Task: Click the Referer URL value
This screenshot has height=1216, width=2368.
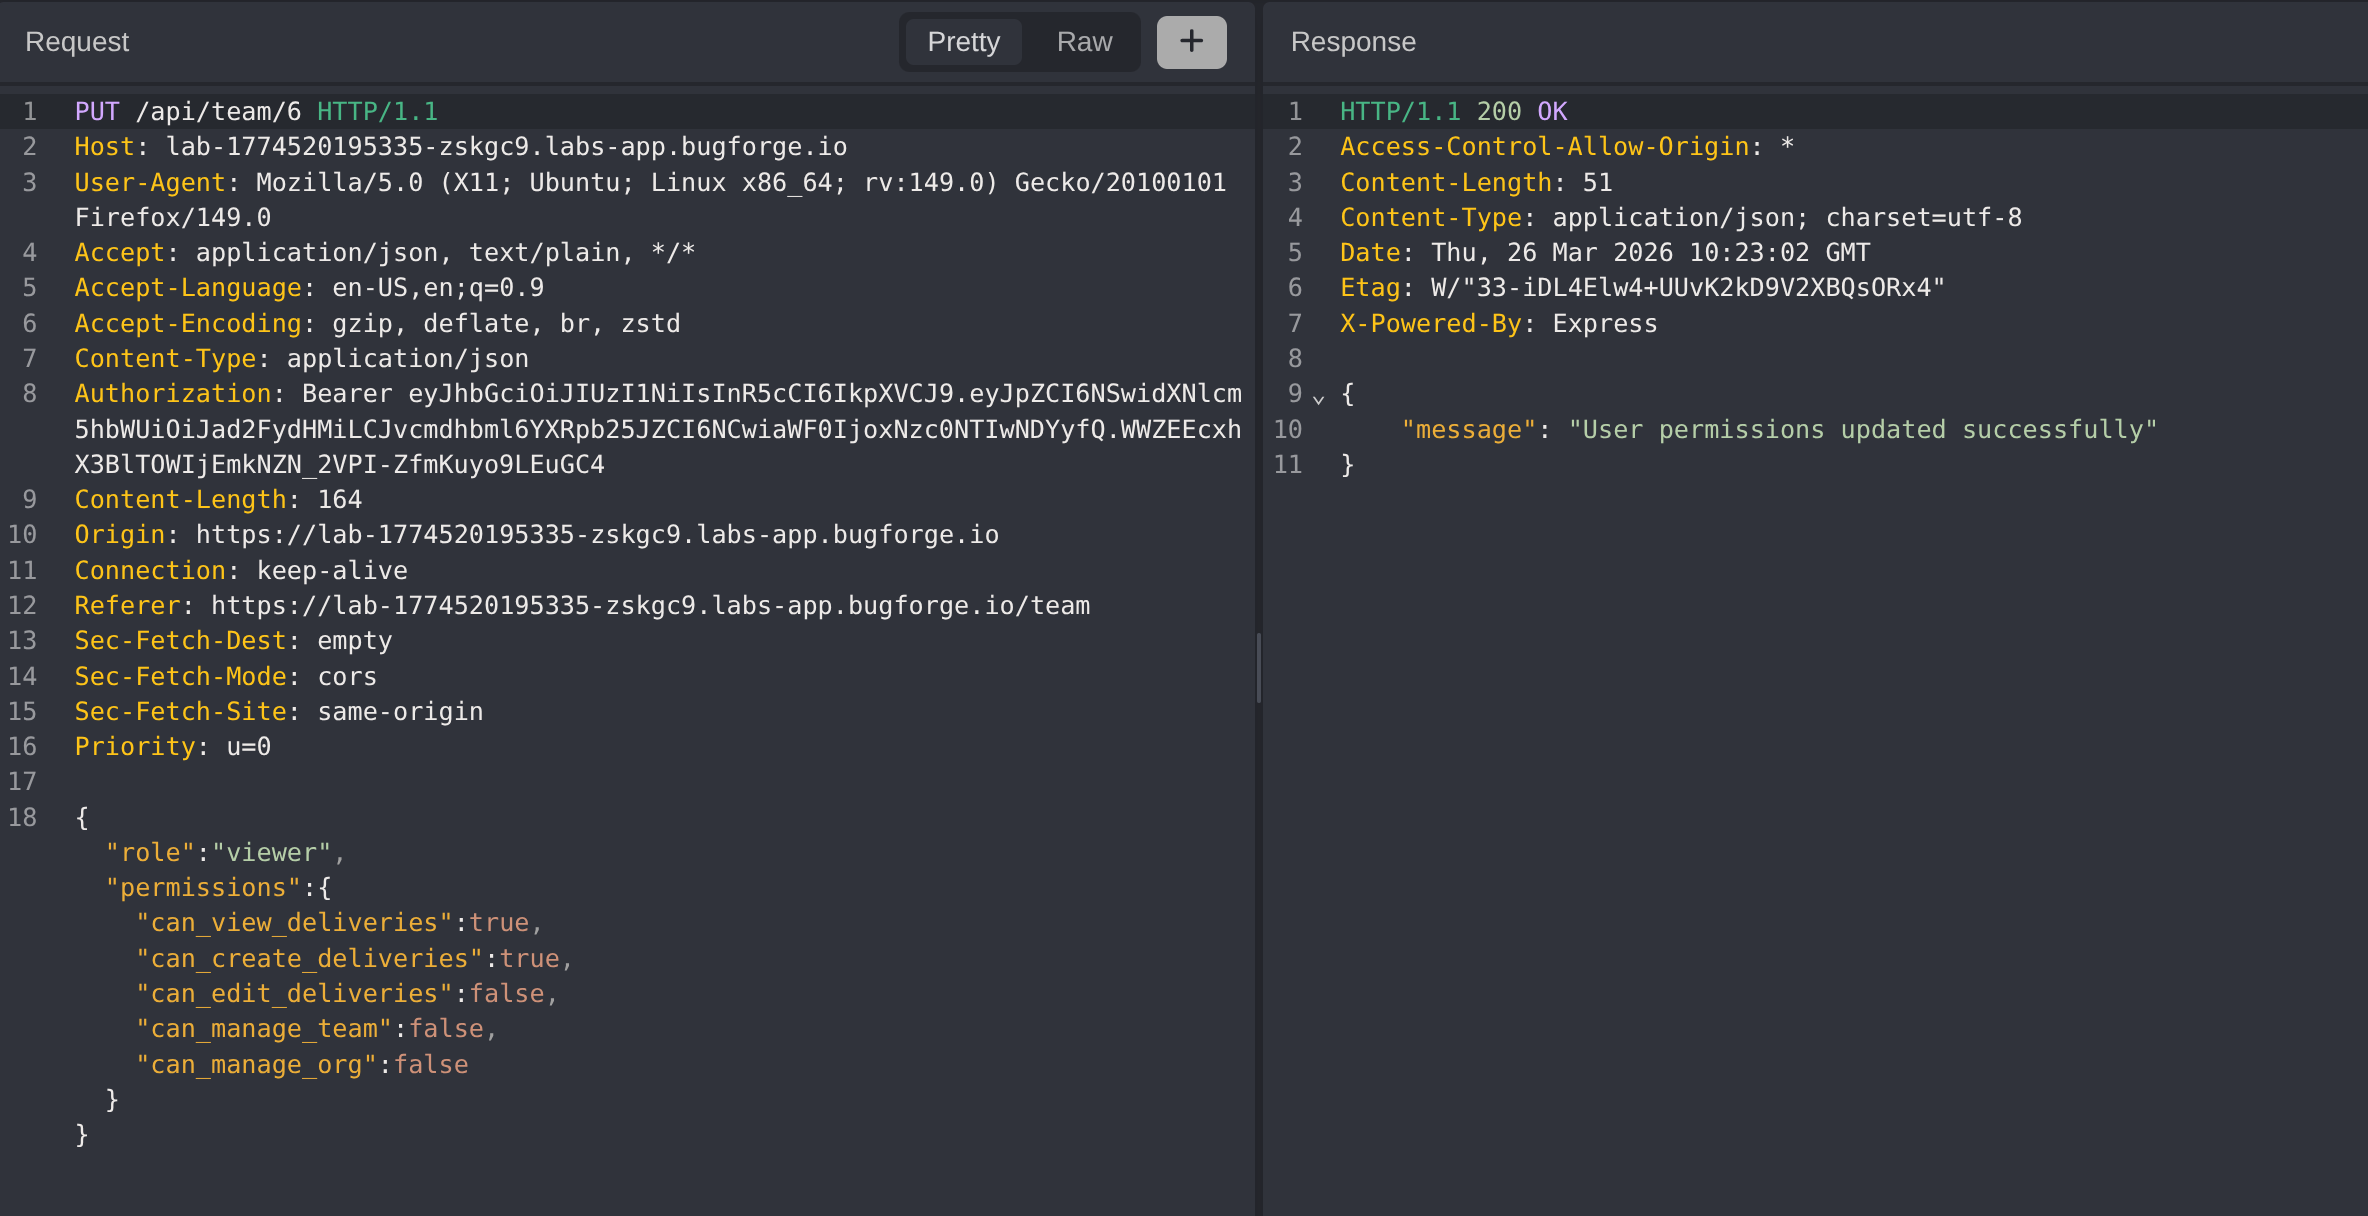Action: coord(650,606)
